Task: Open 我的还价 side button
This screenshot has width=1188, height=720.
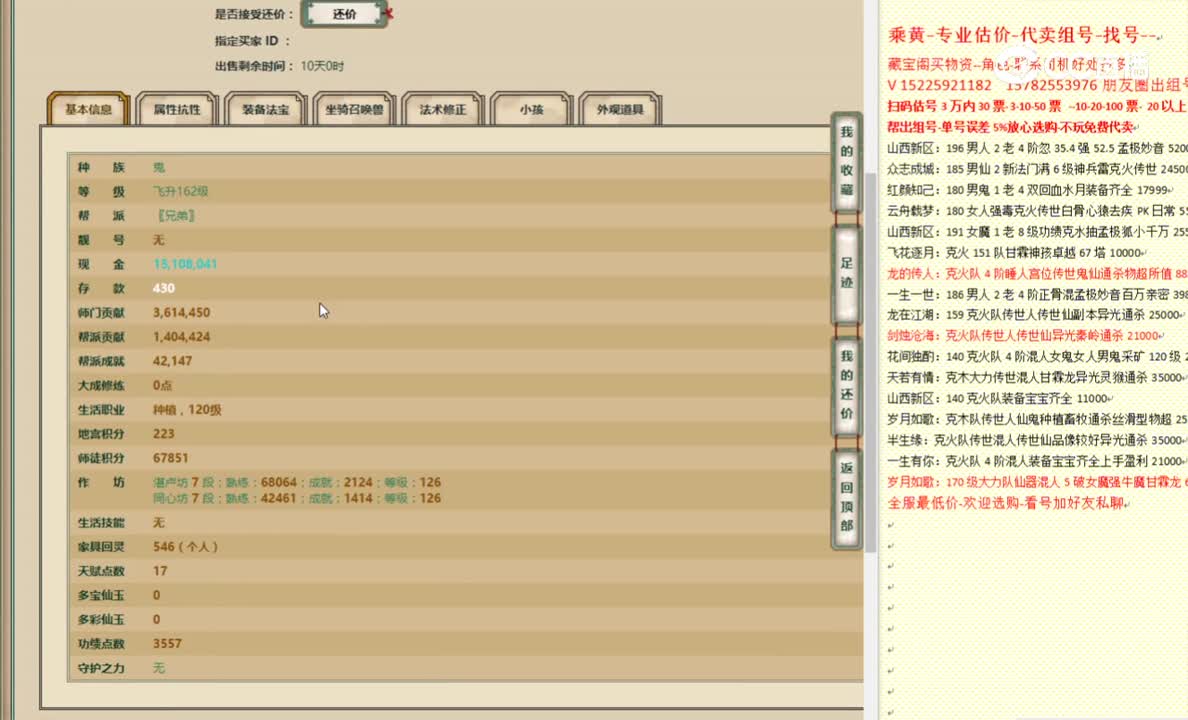Action: click(846, 385)
